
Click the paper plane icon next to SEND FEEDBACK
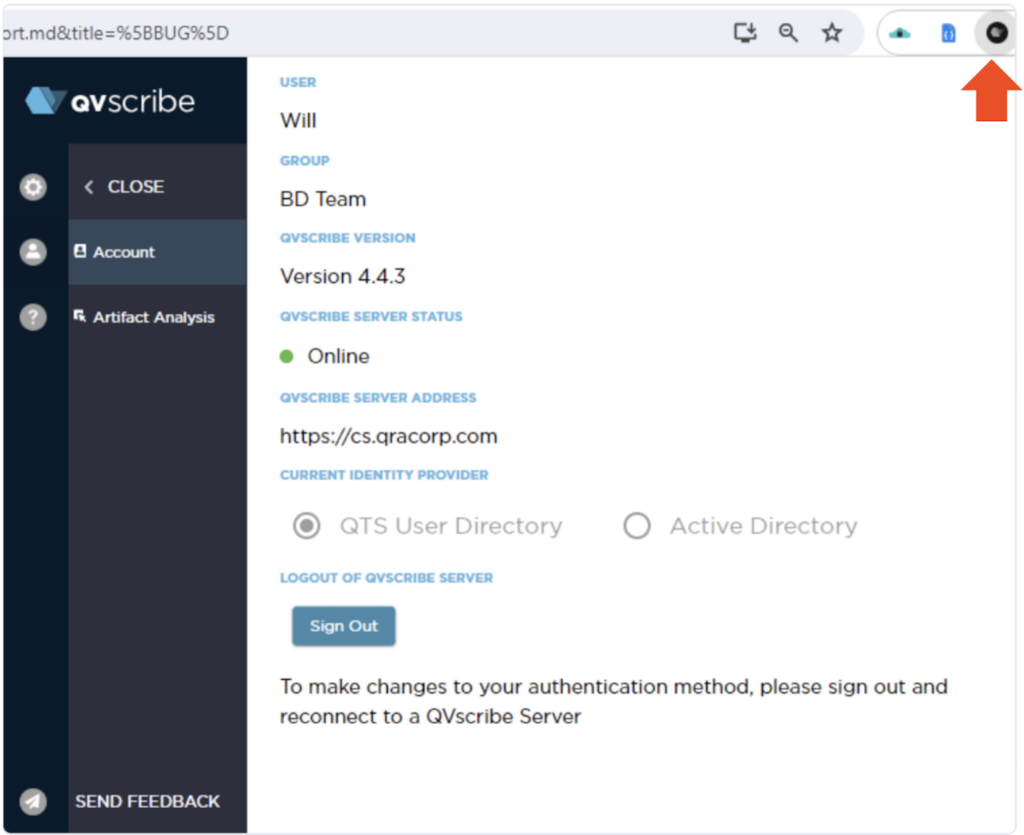pos(35,801)
